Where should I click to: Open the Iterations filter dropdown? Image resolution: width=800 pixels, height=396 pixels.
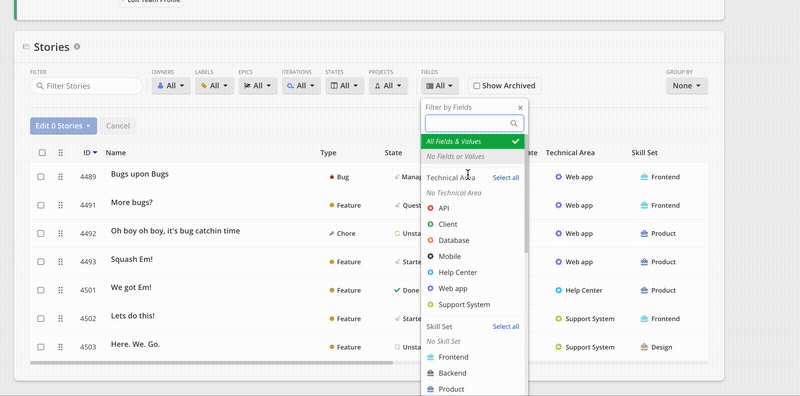pos(301,86)
